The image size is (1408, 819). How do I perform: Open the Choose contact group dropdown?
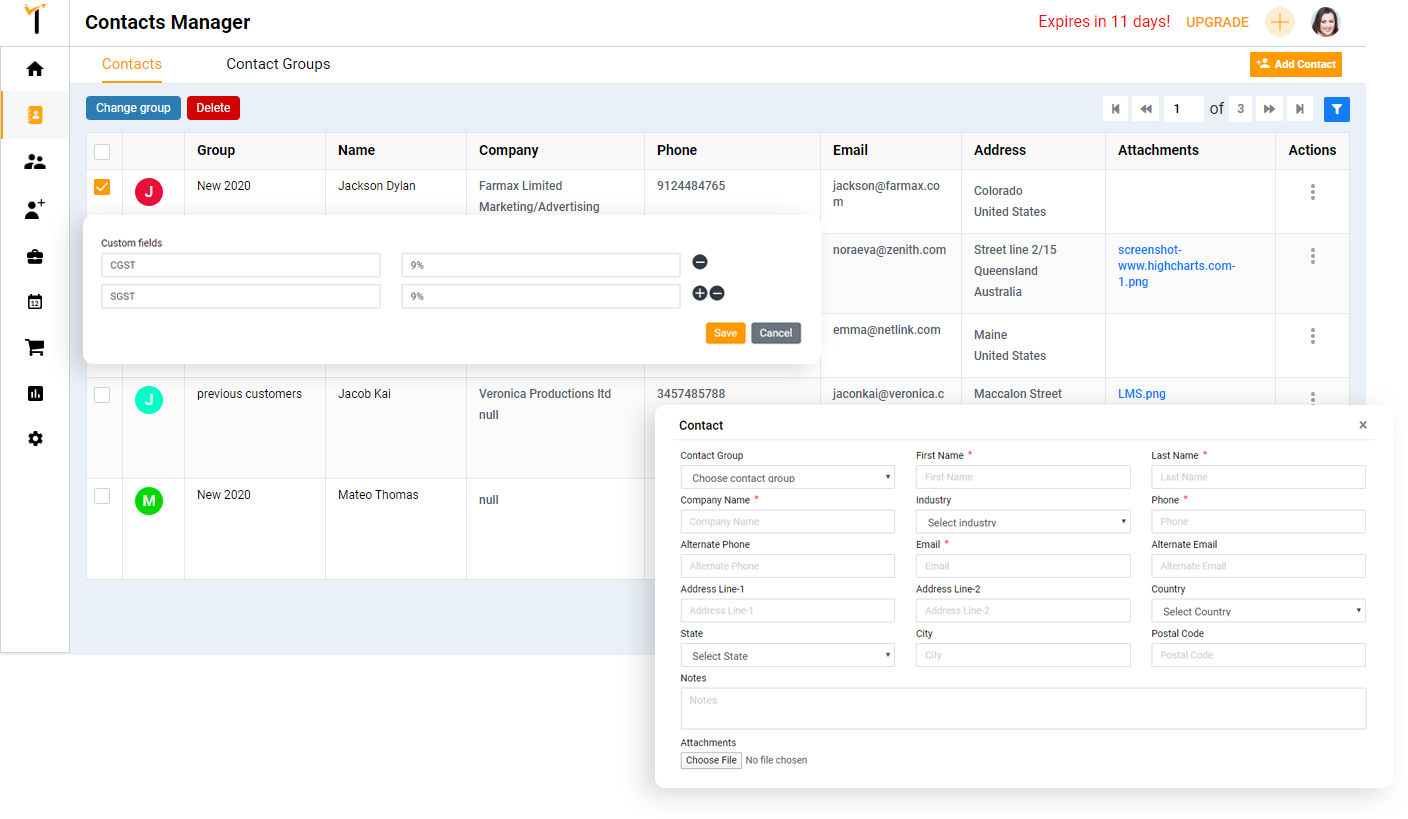click(788, 477)
